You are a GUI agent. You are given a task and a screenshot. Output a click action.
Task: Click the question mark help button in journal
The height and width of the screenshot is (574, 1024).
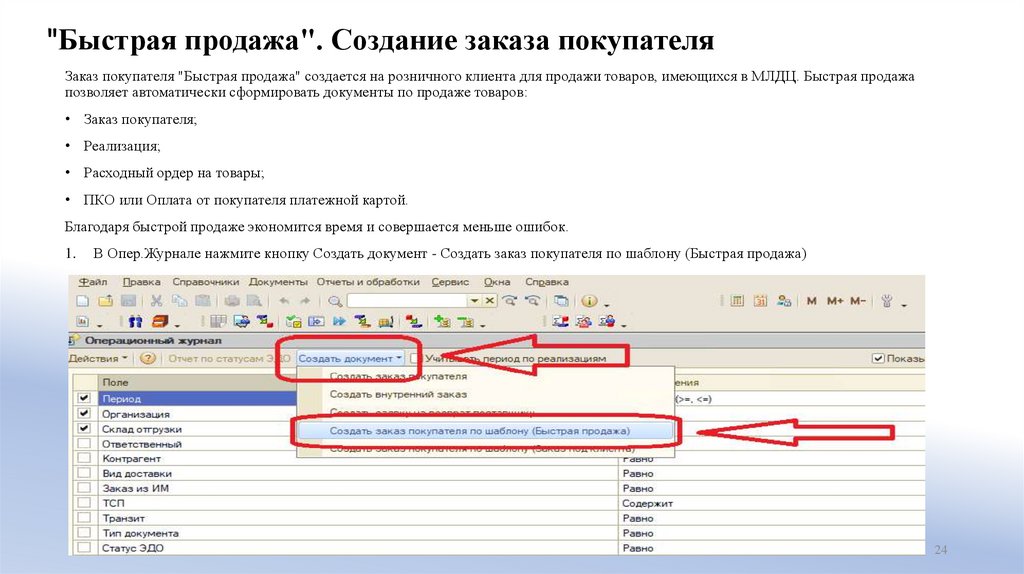pos(148,358)
